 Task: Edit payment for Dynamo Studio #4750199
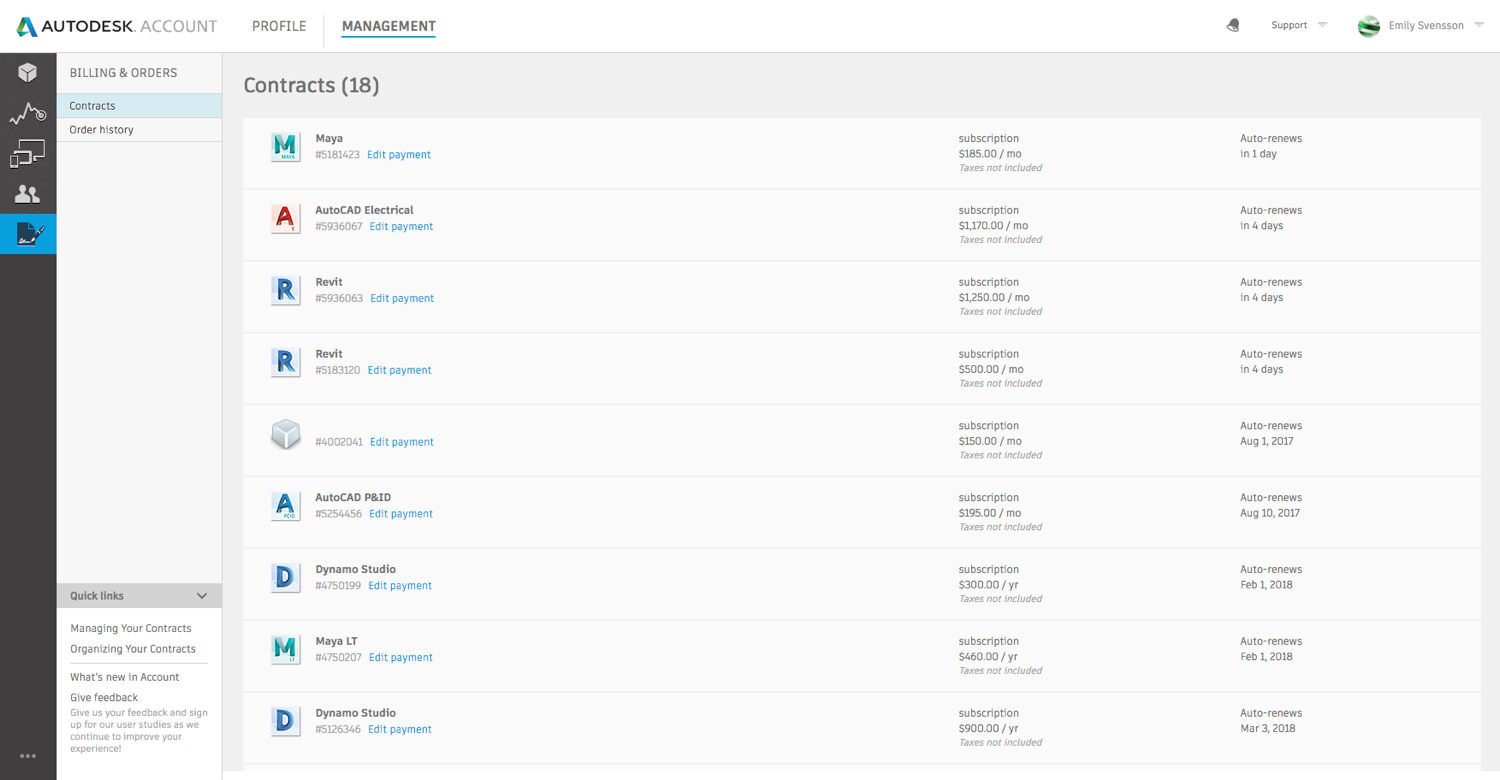pos(400,587)
